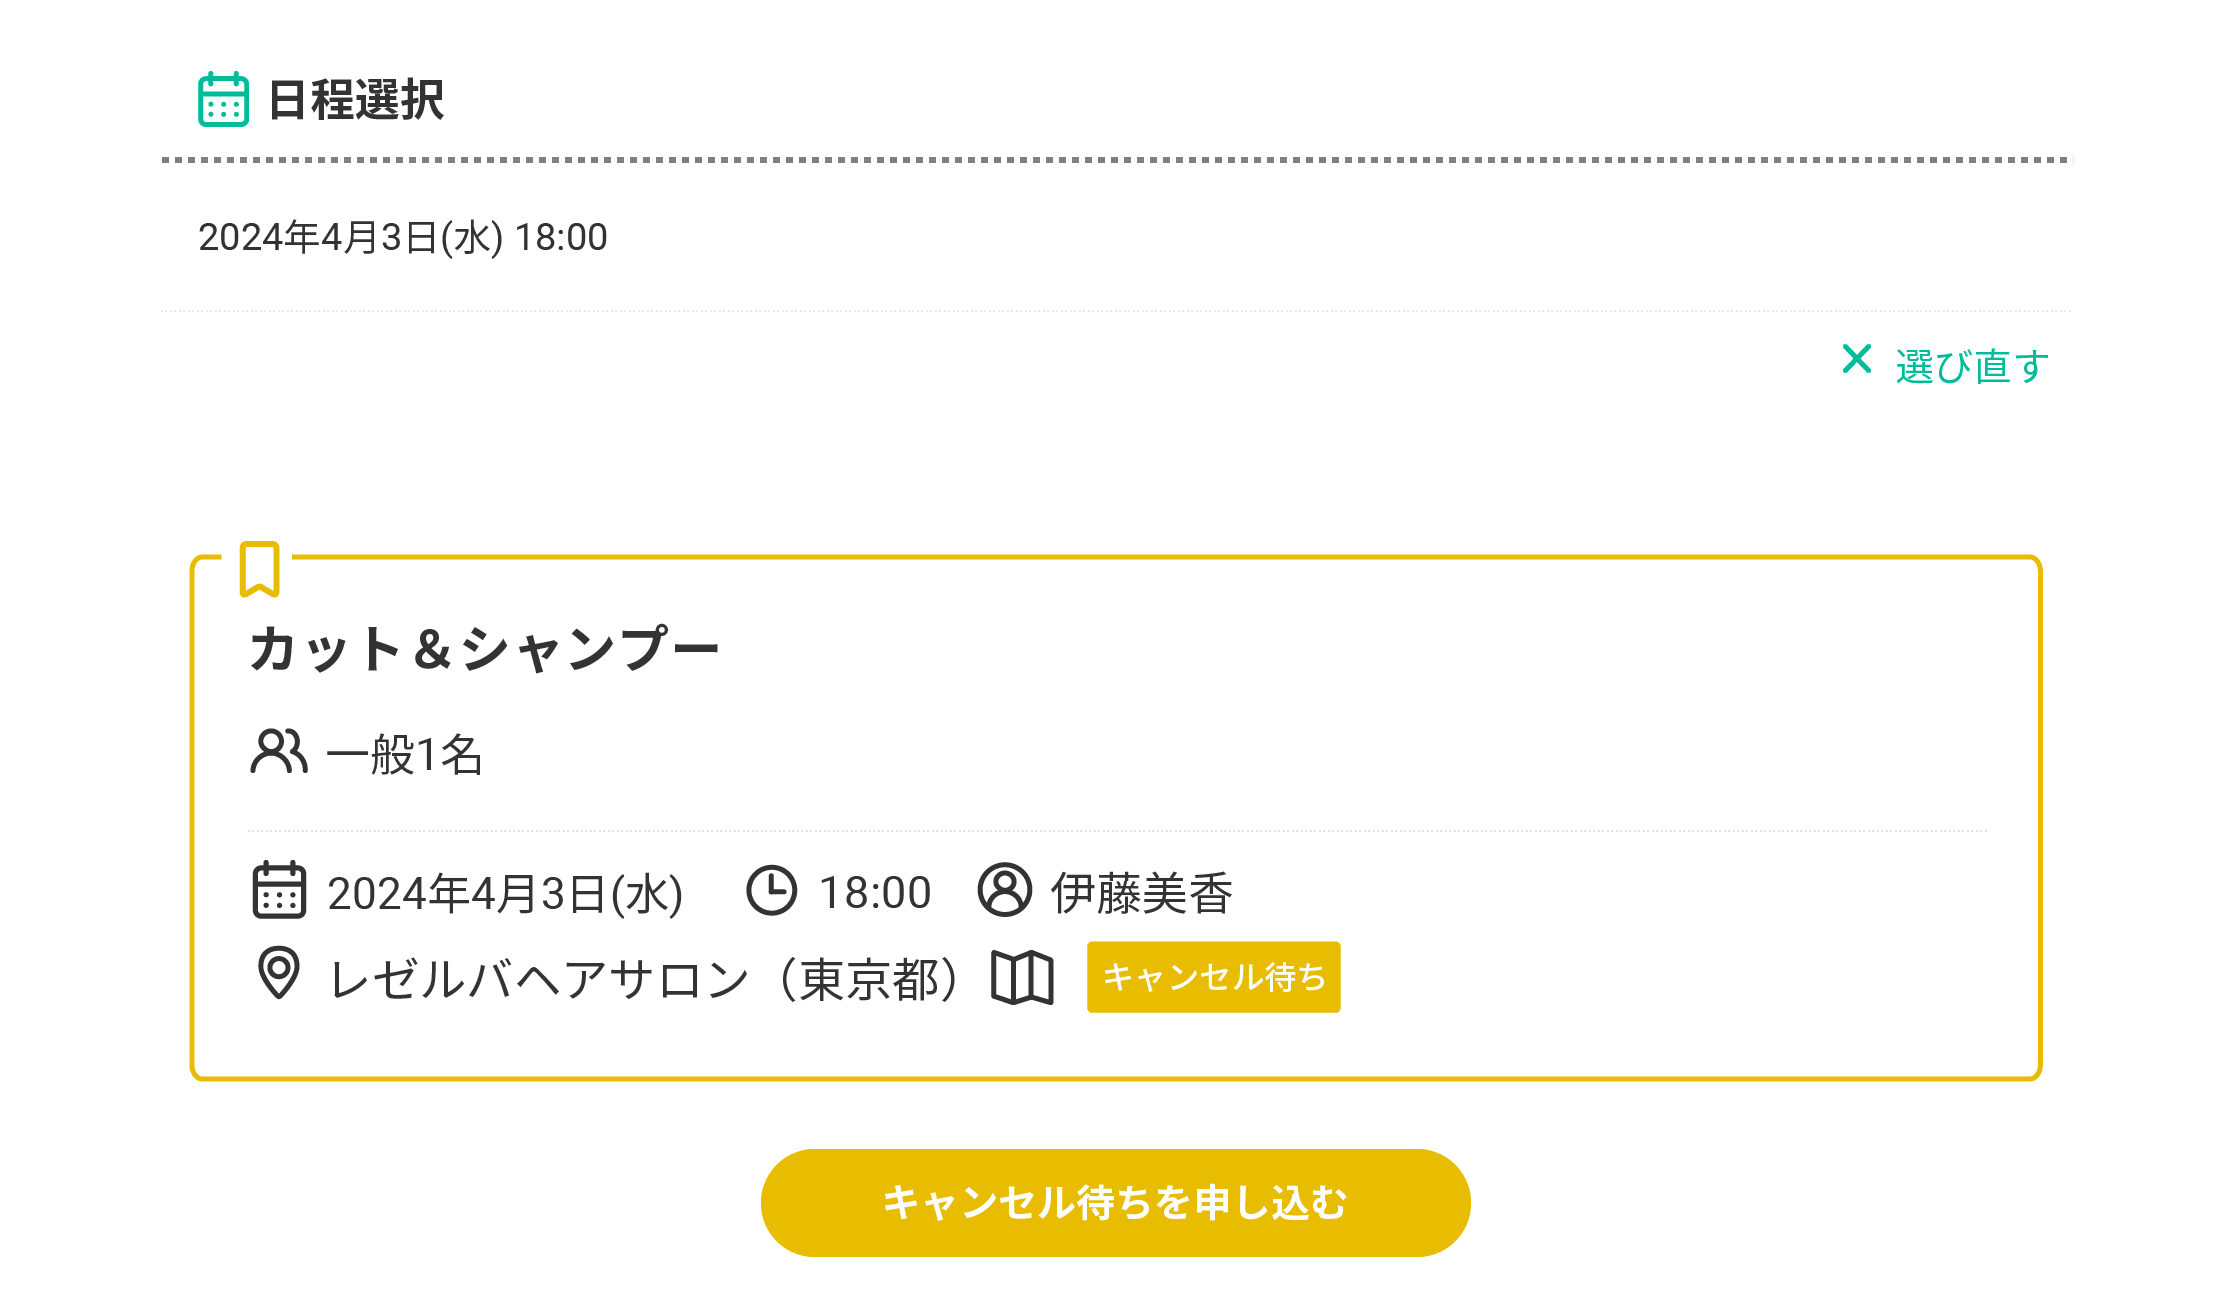Open the カット＆シャンプー menu title
This screenshot has width=2240, height=1314.
pos(484,649)
